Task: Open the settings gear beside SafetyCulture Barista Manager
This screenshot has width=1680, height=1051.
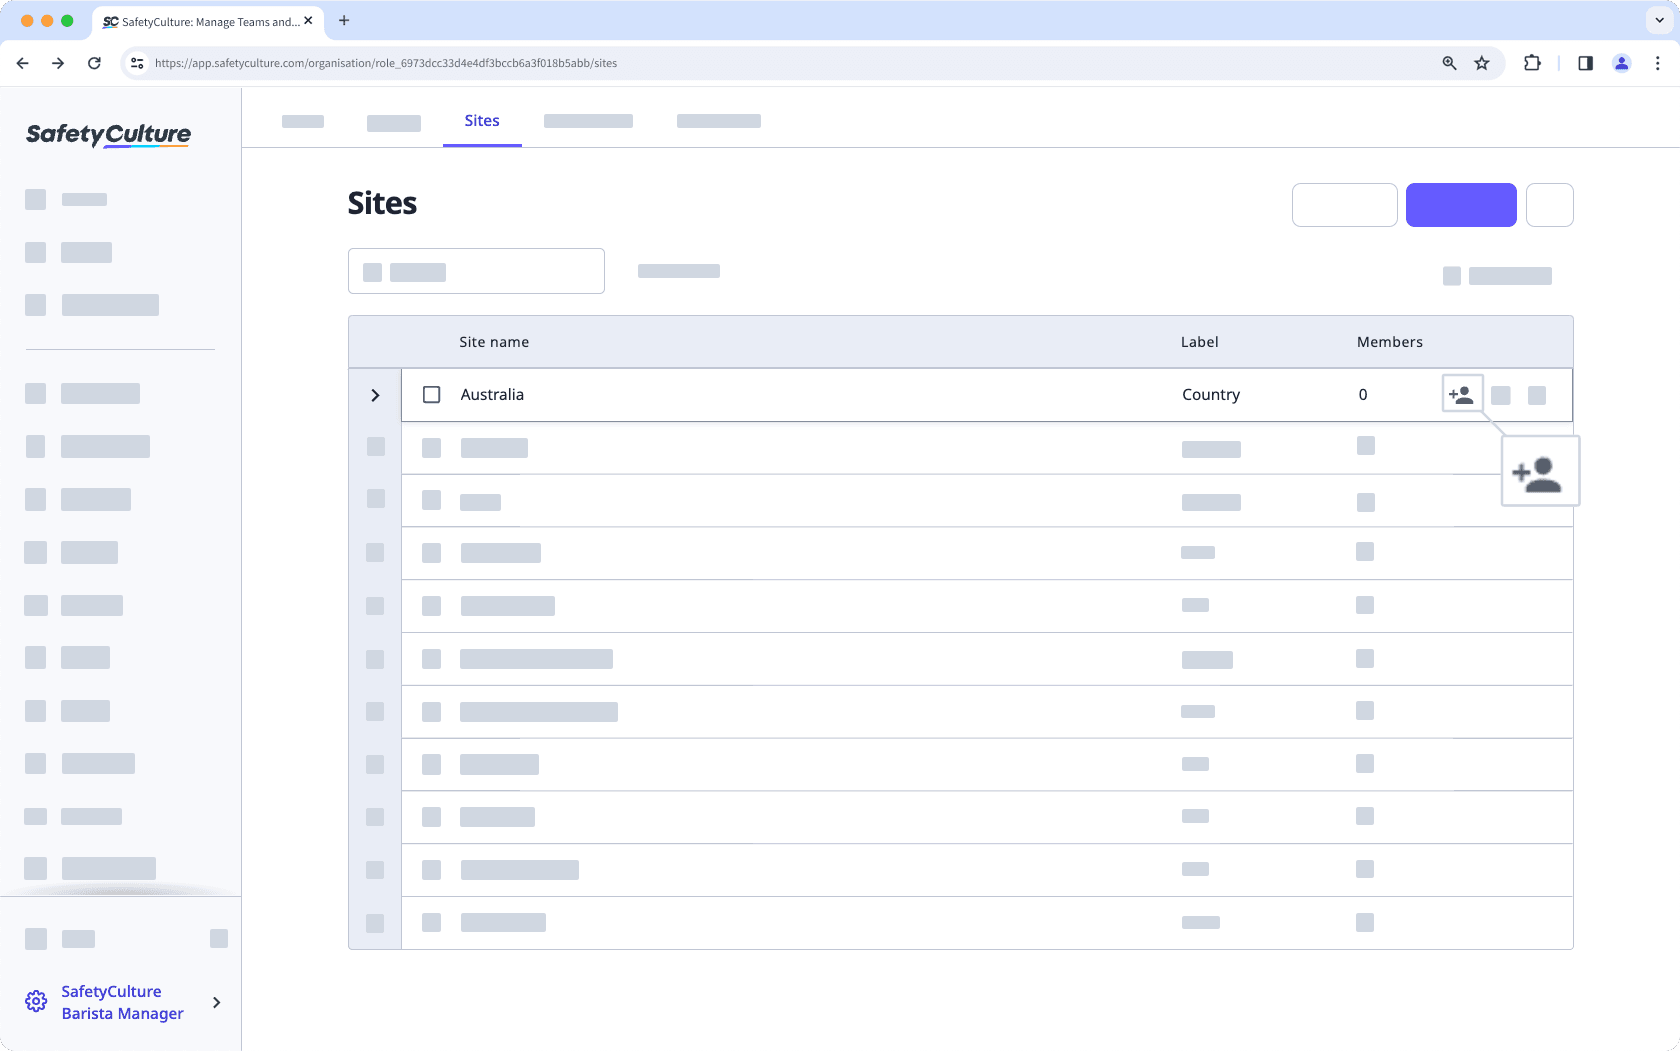Action: (36, 1001)
